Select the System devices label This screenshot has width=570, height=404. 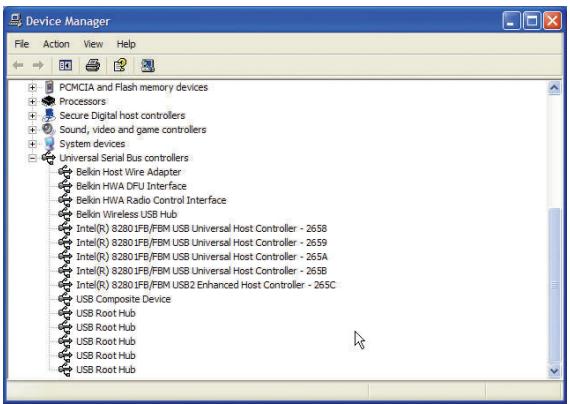(x=92, y=144)
